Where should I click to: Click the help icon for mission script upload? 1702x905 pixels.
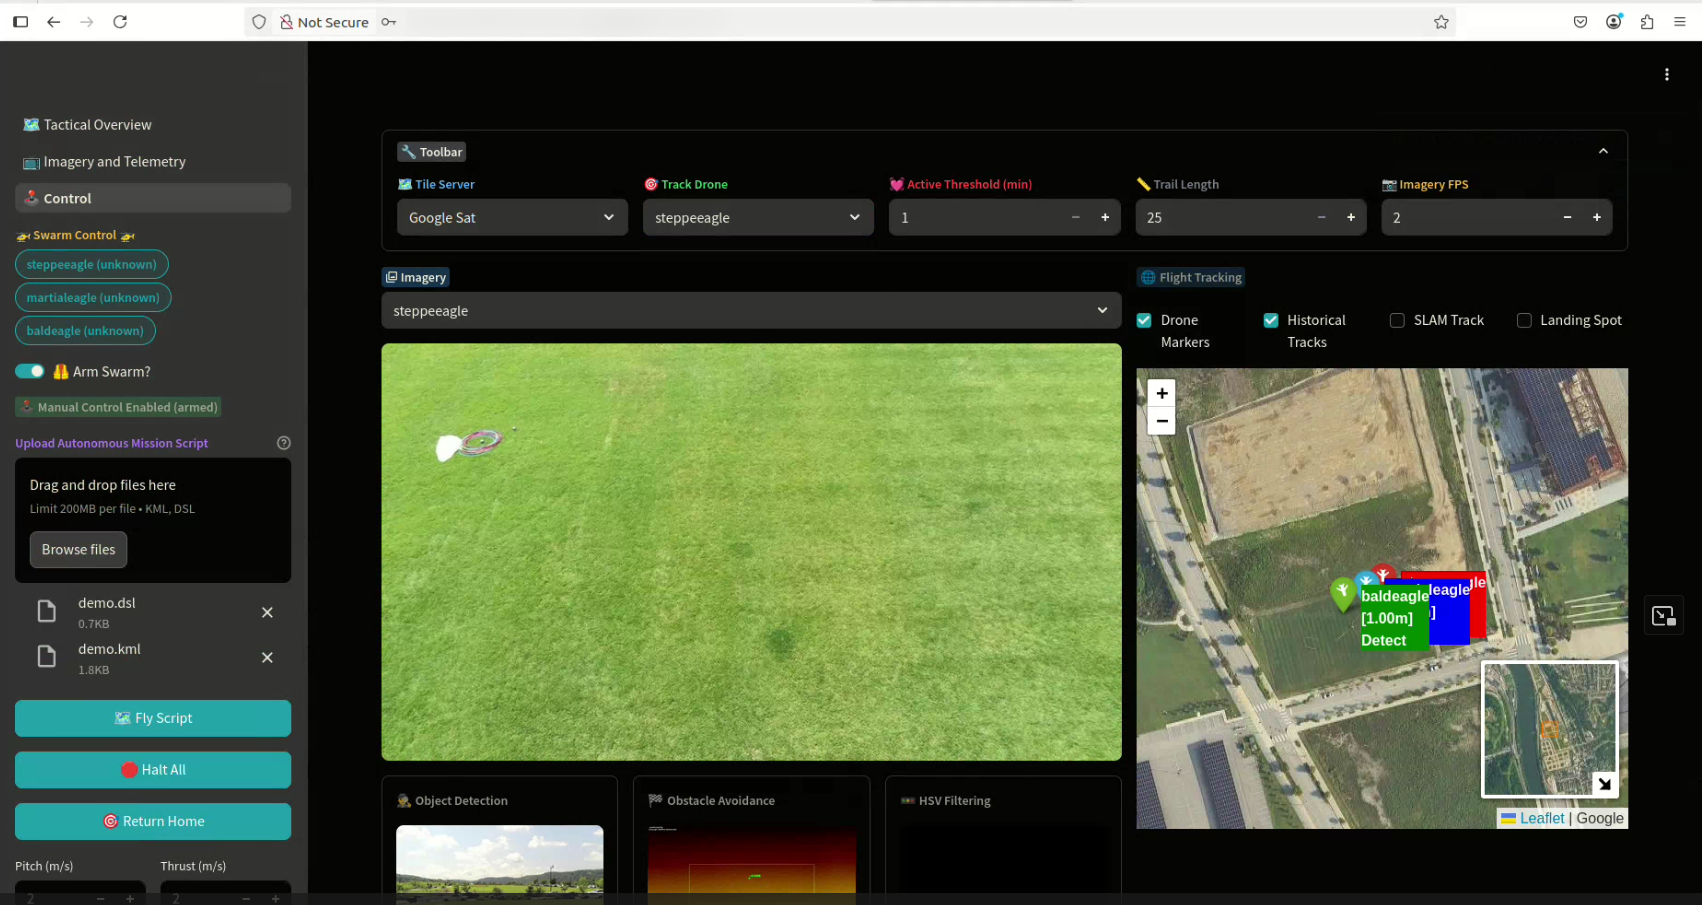click(x=283, y=443)
